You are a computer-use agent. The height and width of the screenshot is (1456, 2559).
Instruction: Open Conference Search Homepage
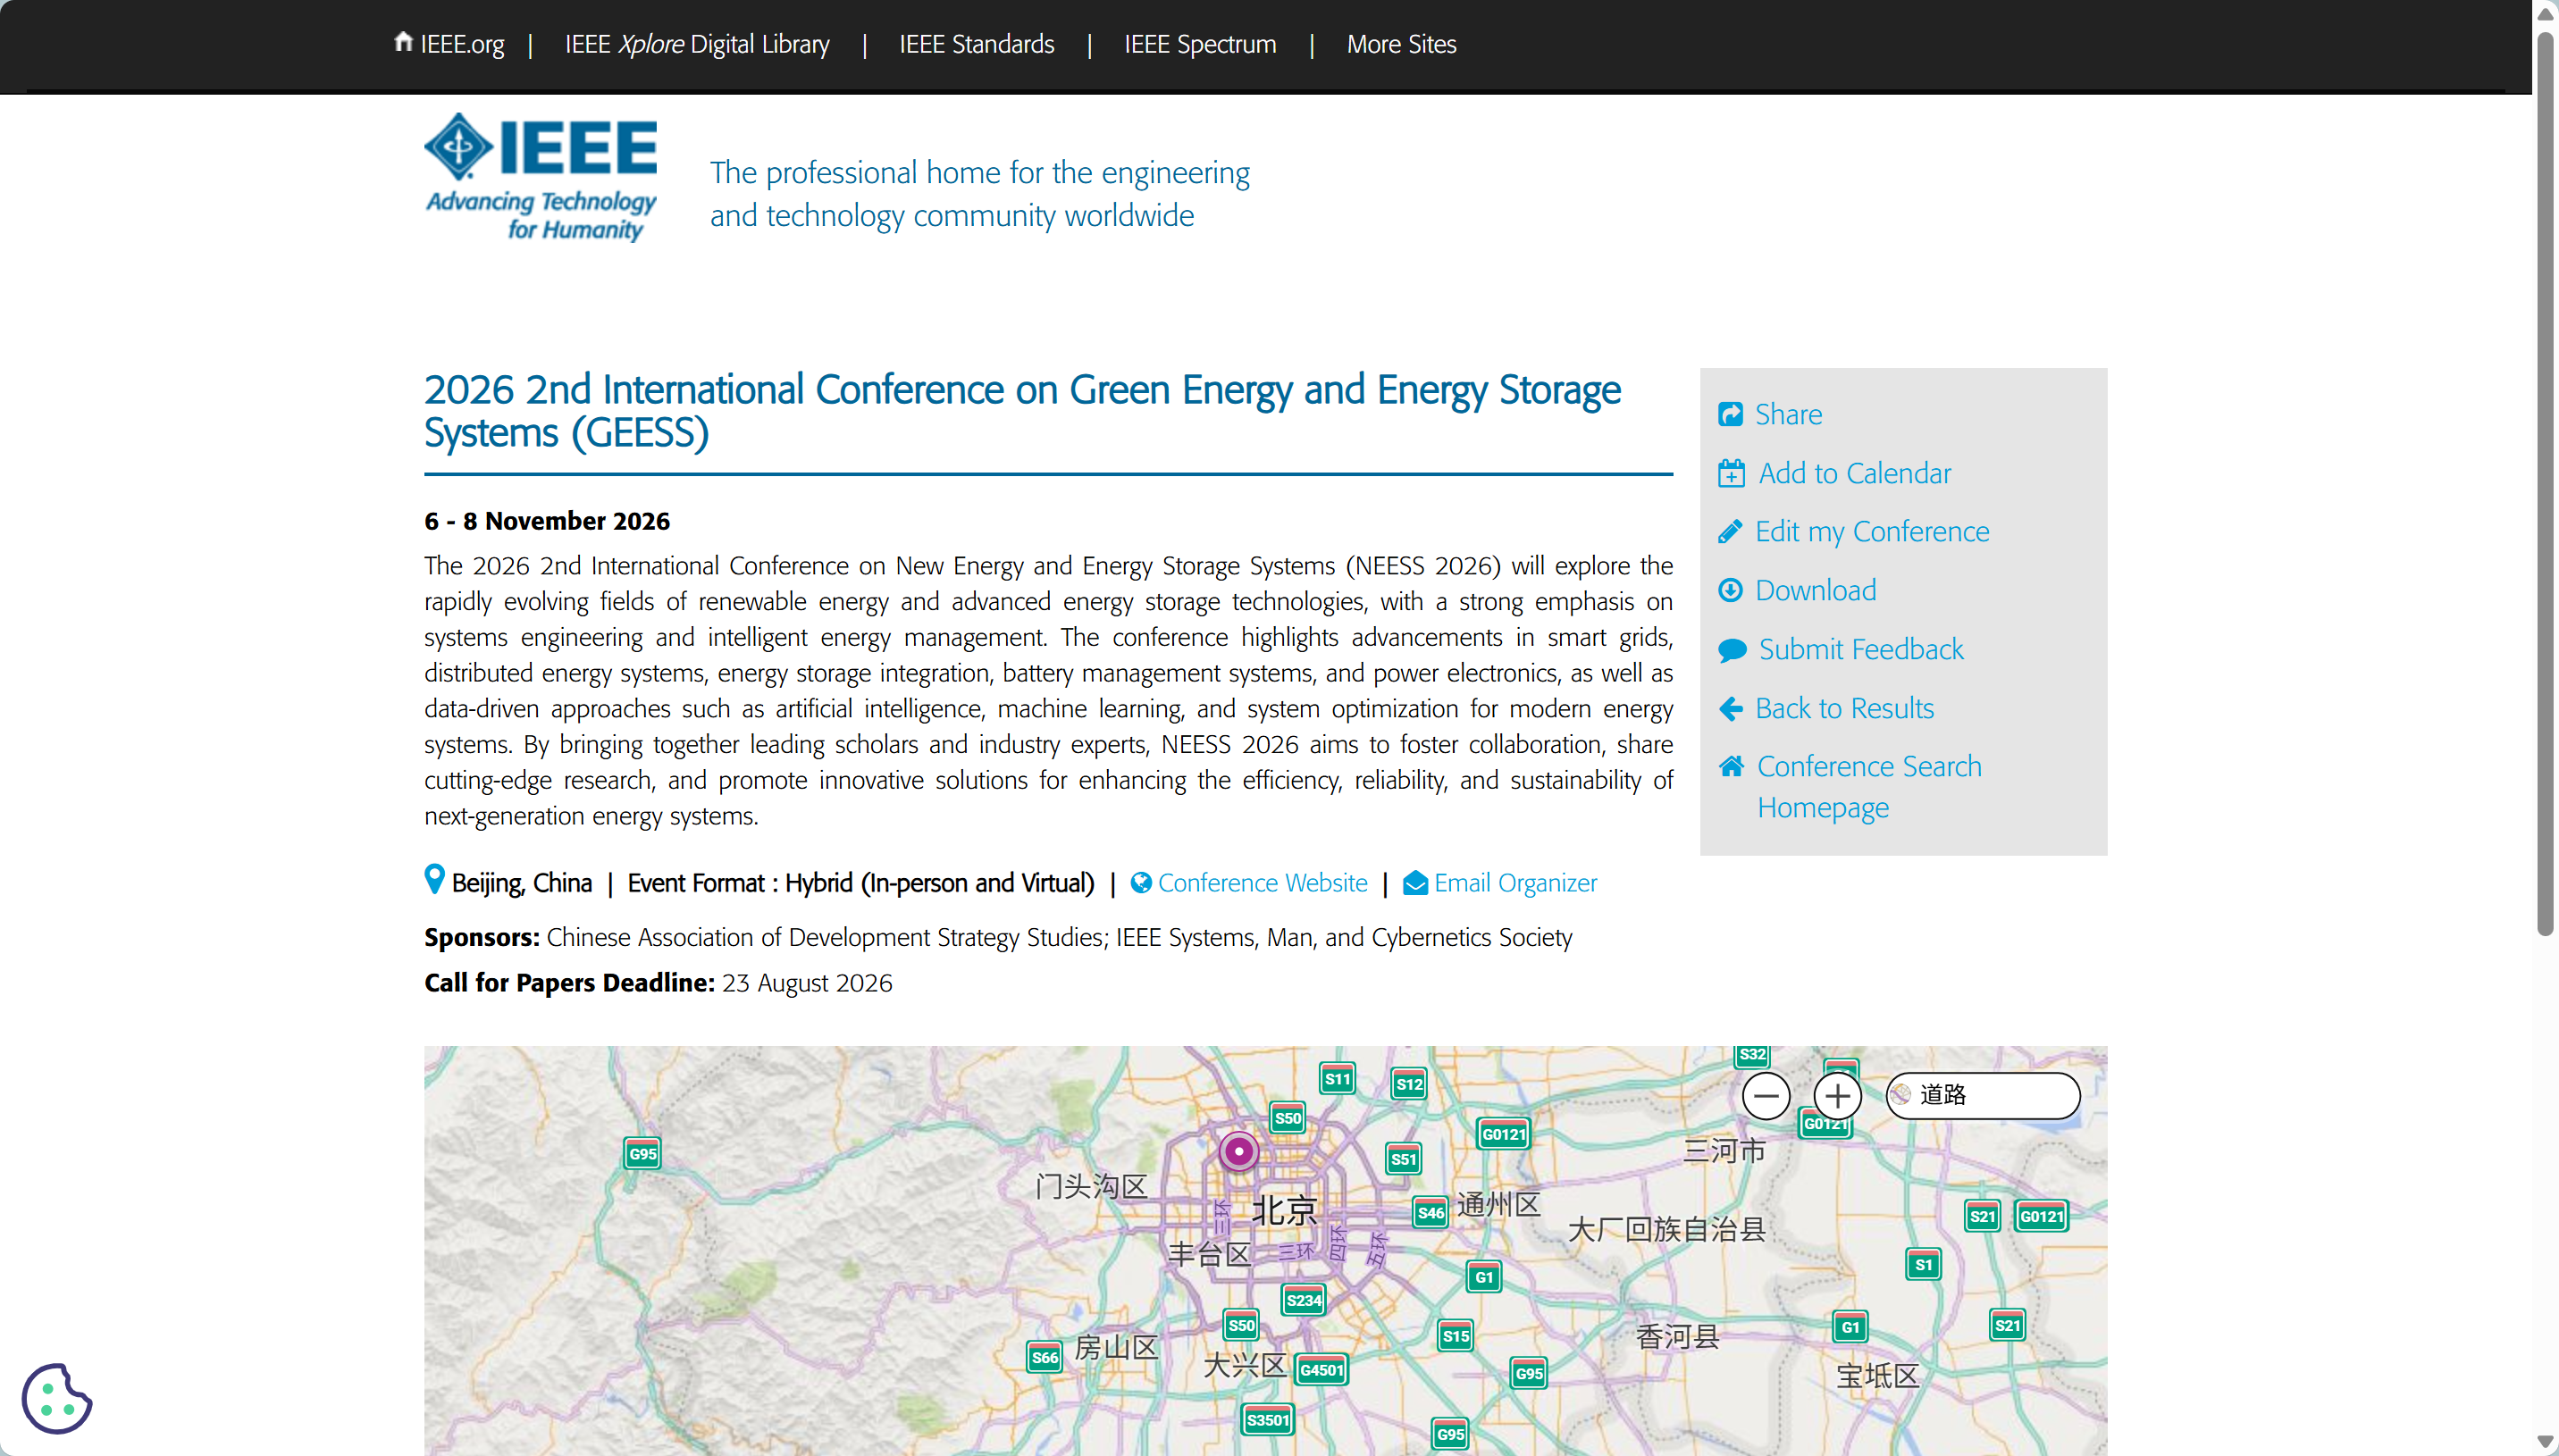tap(1868, 786)
